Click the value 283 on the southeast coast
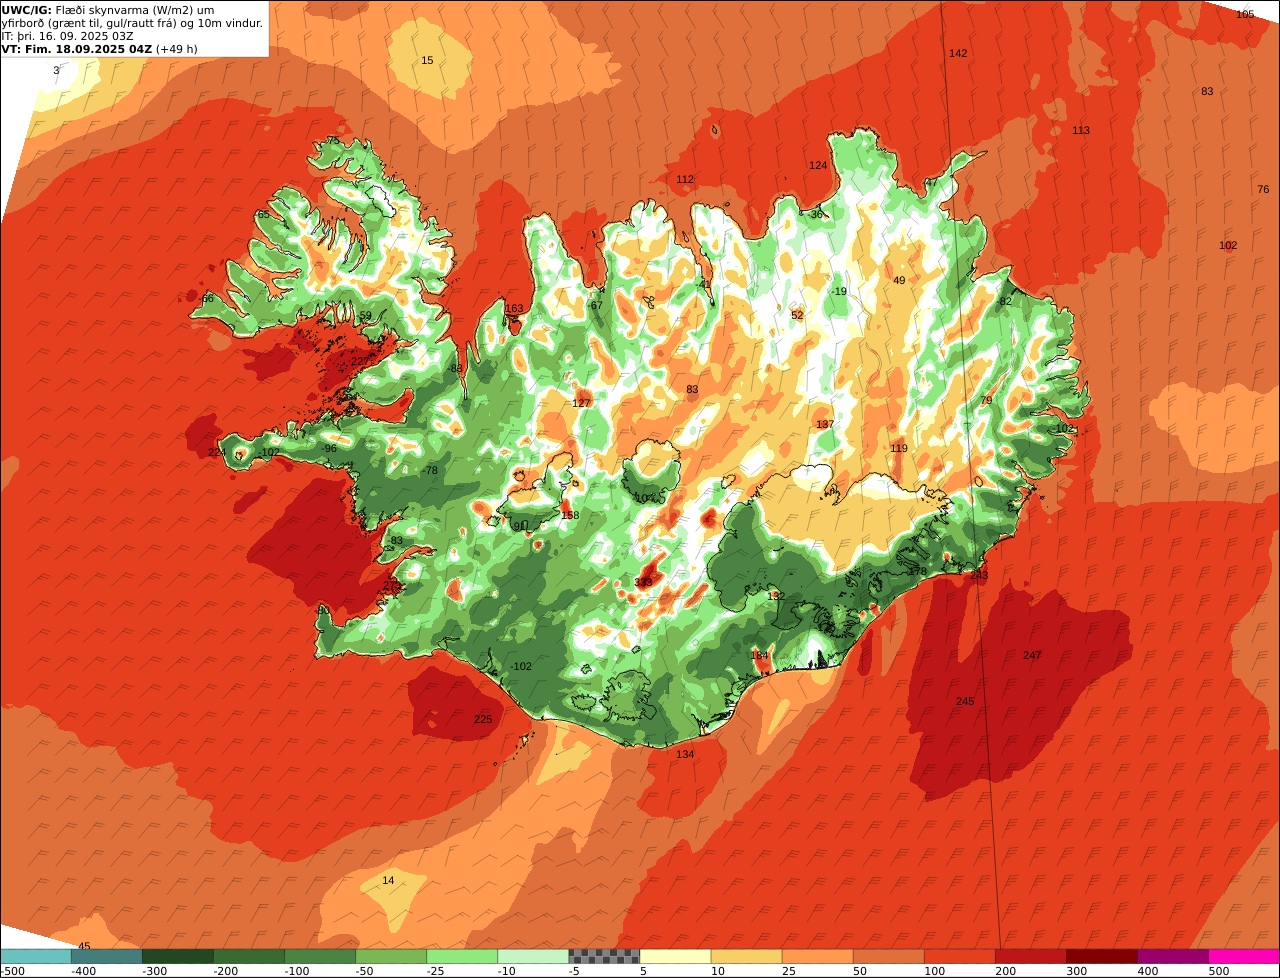Viewport: 1280px width, 978px height. click(979, 576)
